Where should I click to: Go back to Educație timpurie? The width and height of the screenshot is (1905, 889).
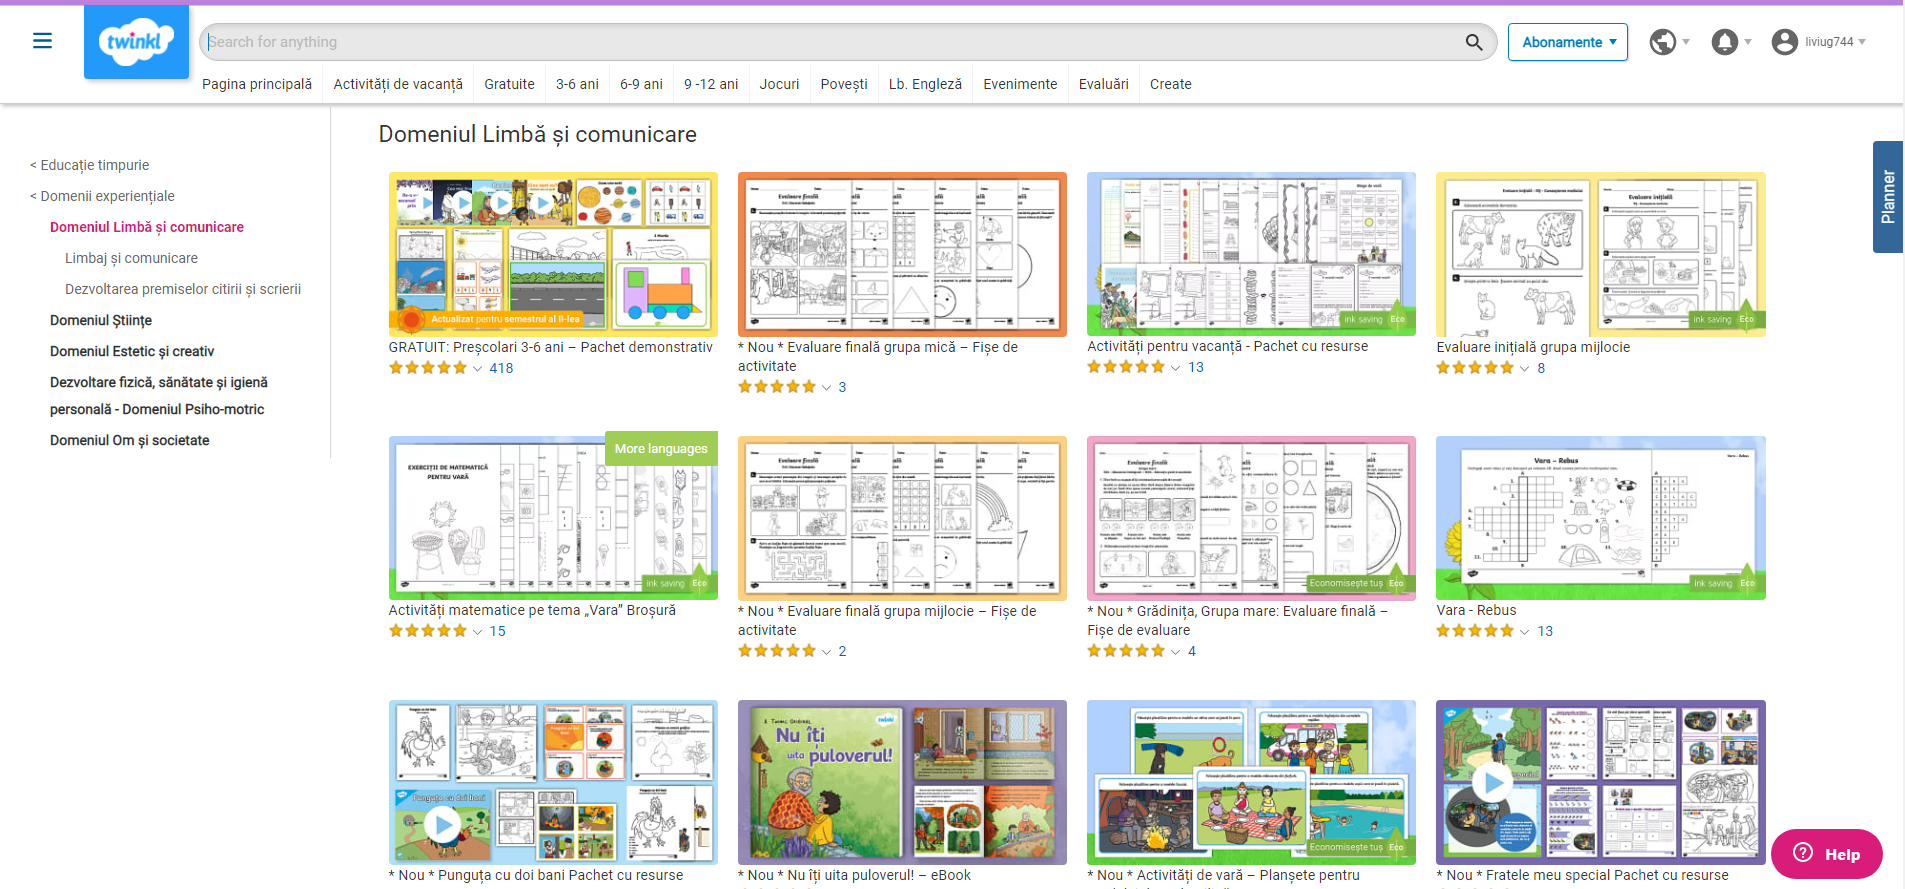tap(94, 165)
